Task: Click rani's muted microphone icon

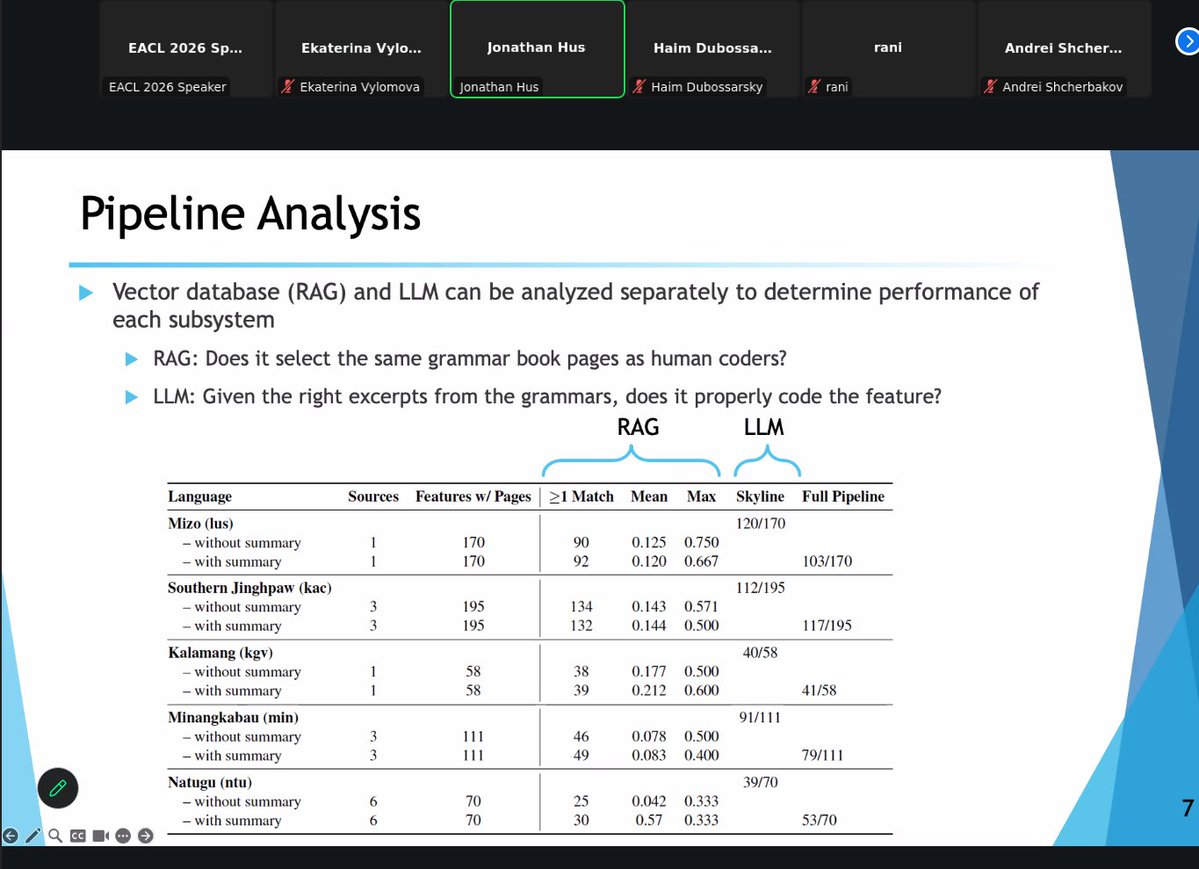Action: point(814,86)
